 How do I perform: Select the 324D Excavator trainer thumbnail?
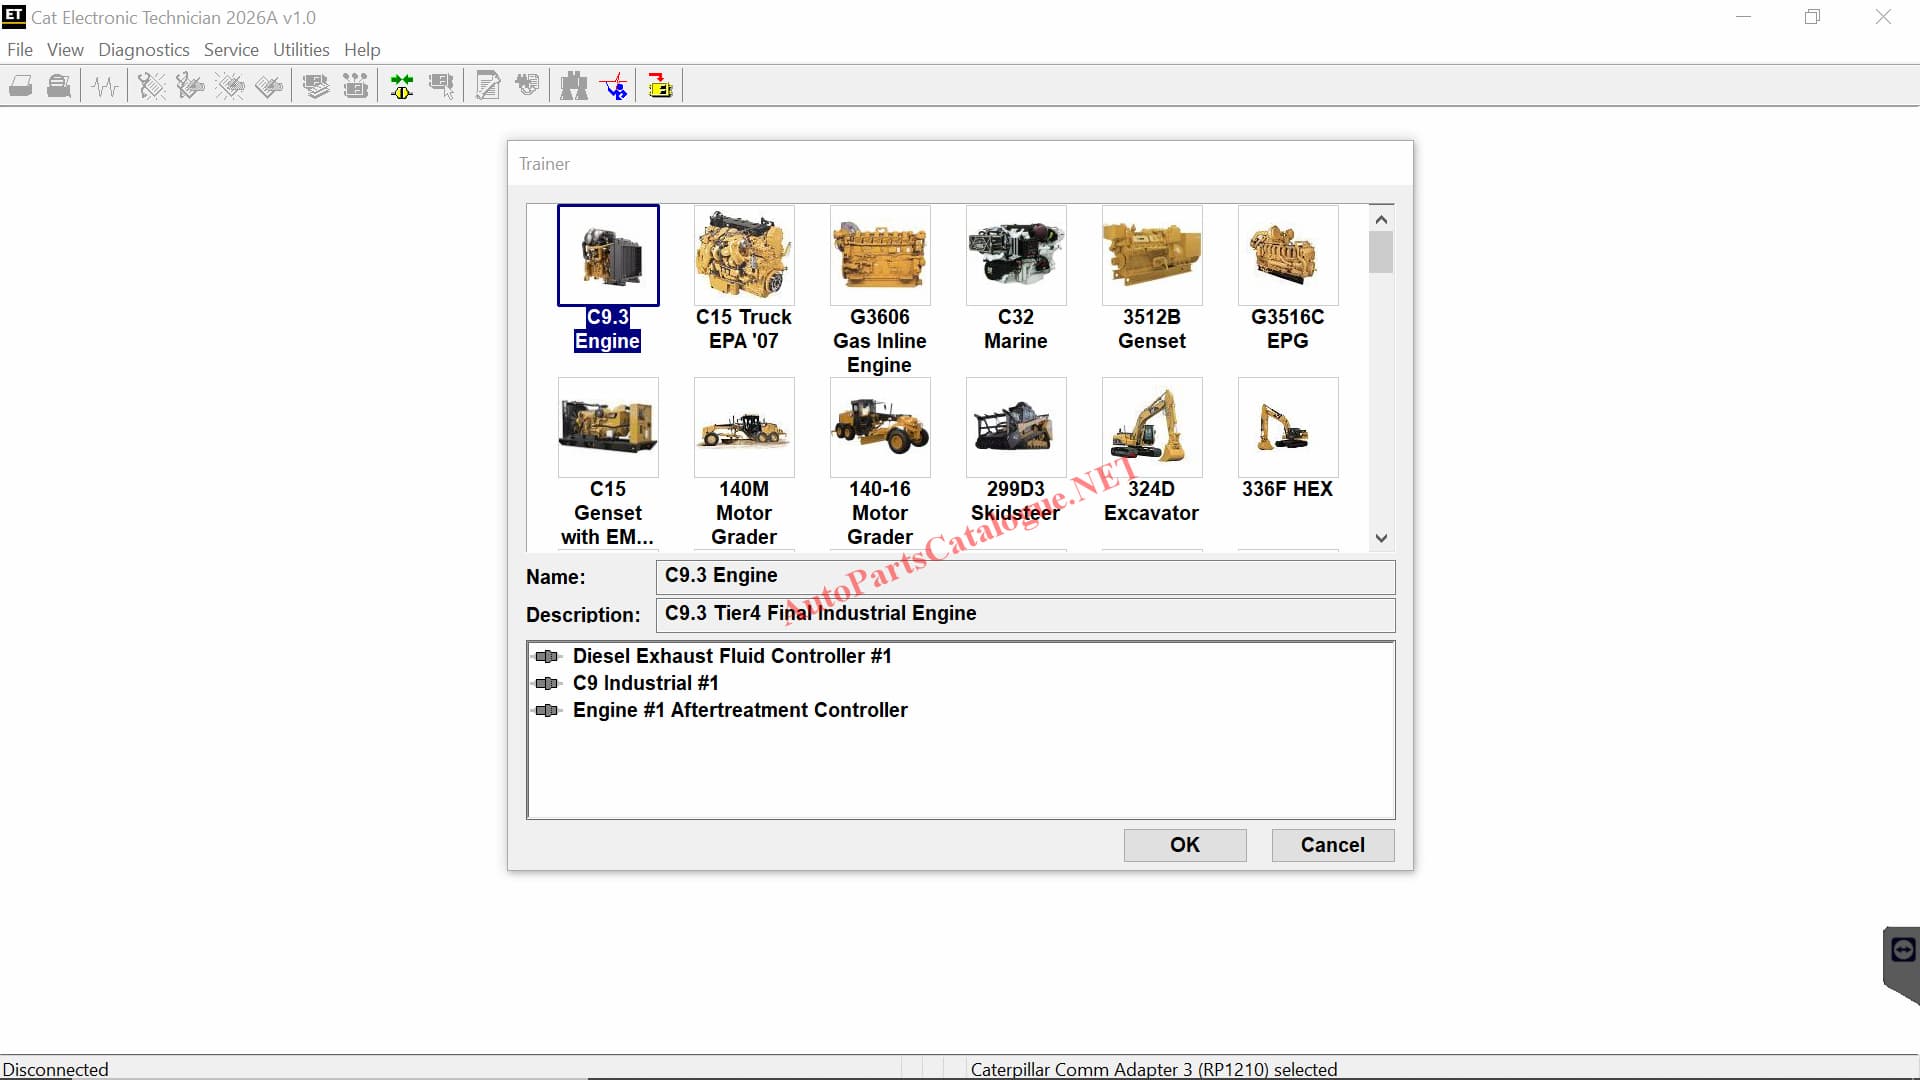click(1151, 428)
